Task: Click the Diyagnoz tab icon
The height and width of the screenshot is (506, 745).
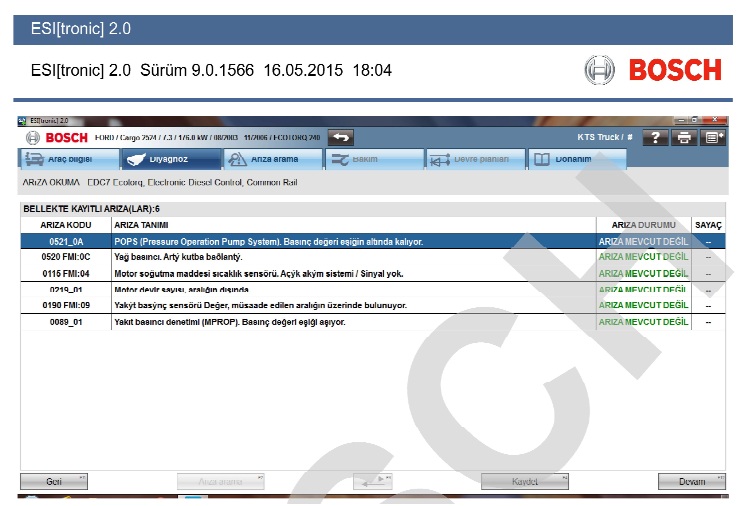Action: 136,160
